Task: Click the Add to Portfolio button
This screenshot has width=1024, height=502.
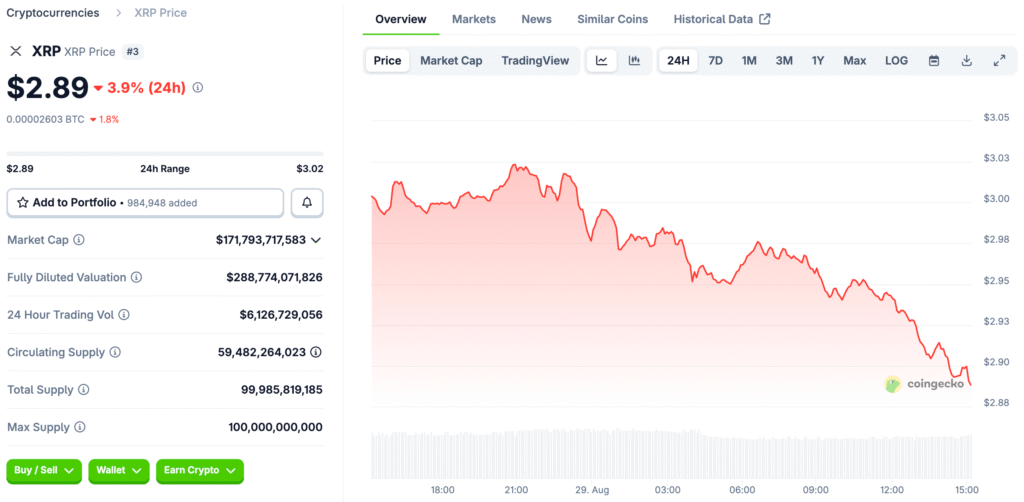Action: pos(145,202)
